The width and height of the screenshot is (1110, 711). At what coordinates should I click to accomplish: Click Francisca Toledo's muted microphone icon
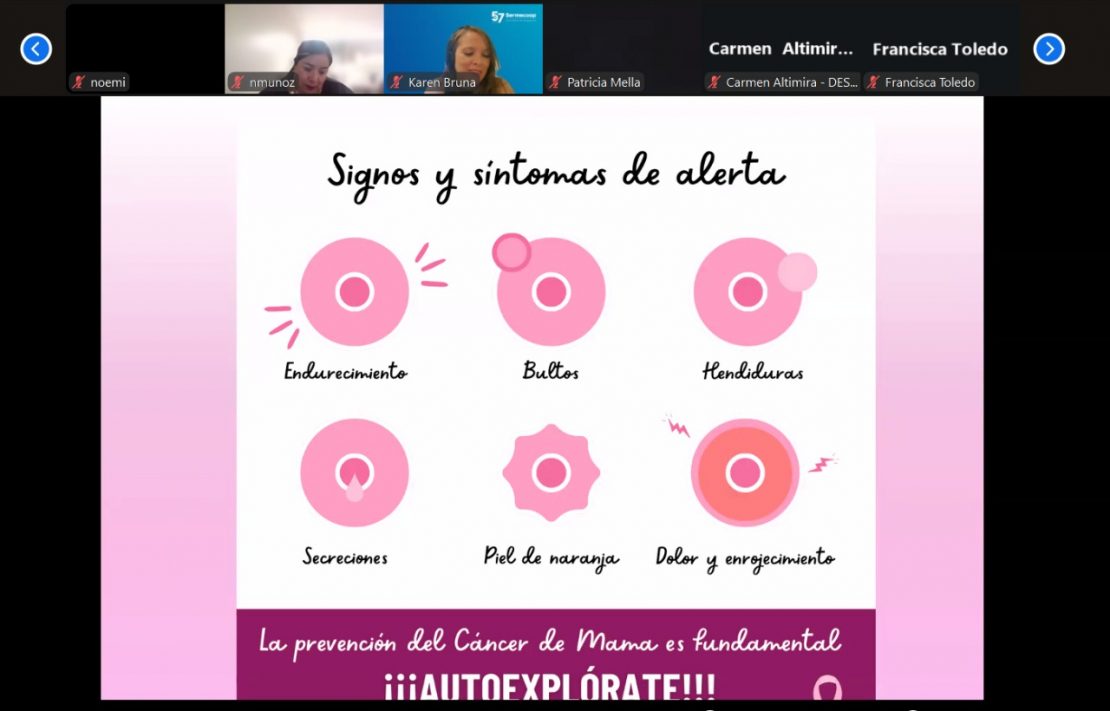(874, 82)
